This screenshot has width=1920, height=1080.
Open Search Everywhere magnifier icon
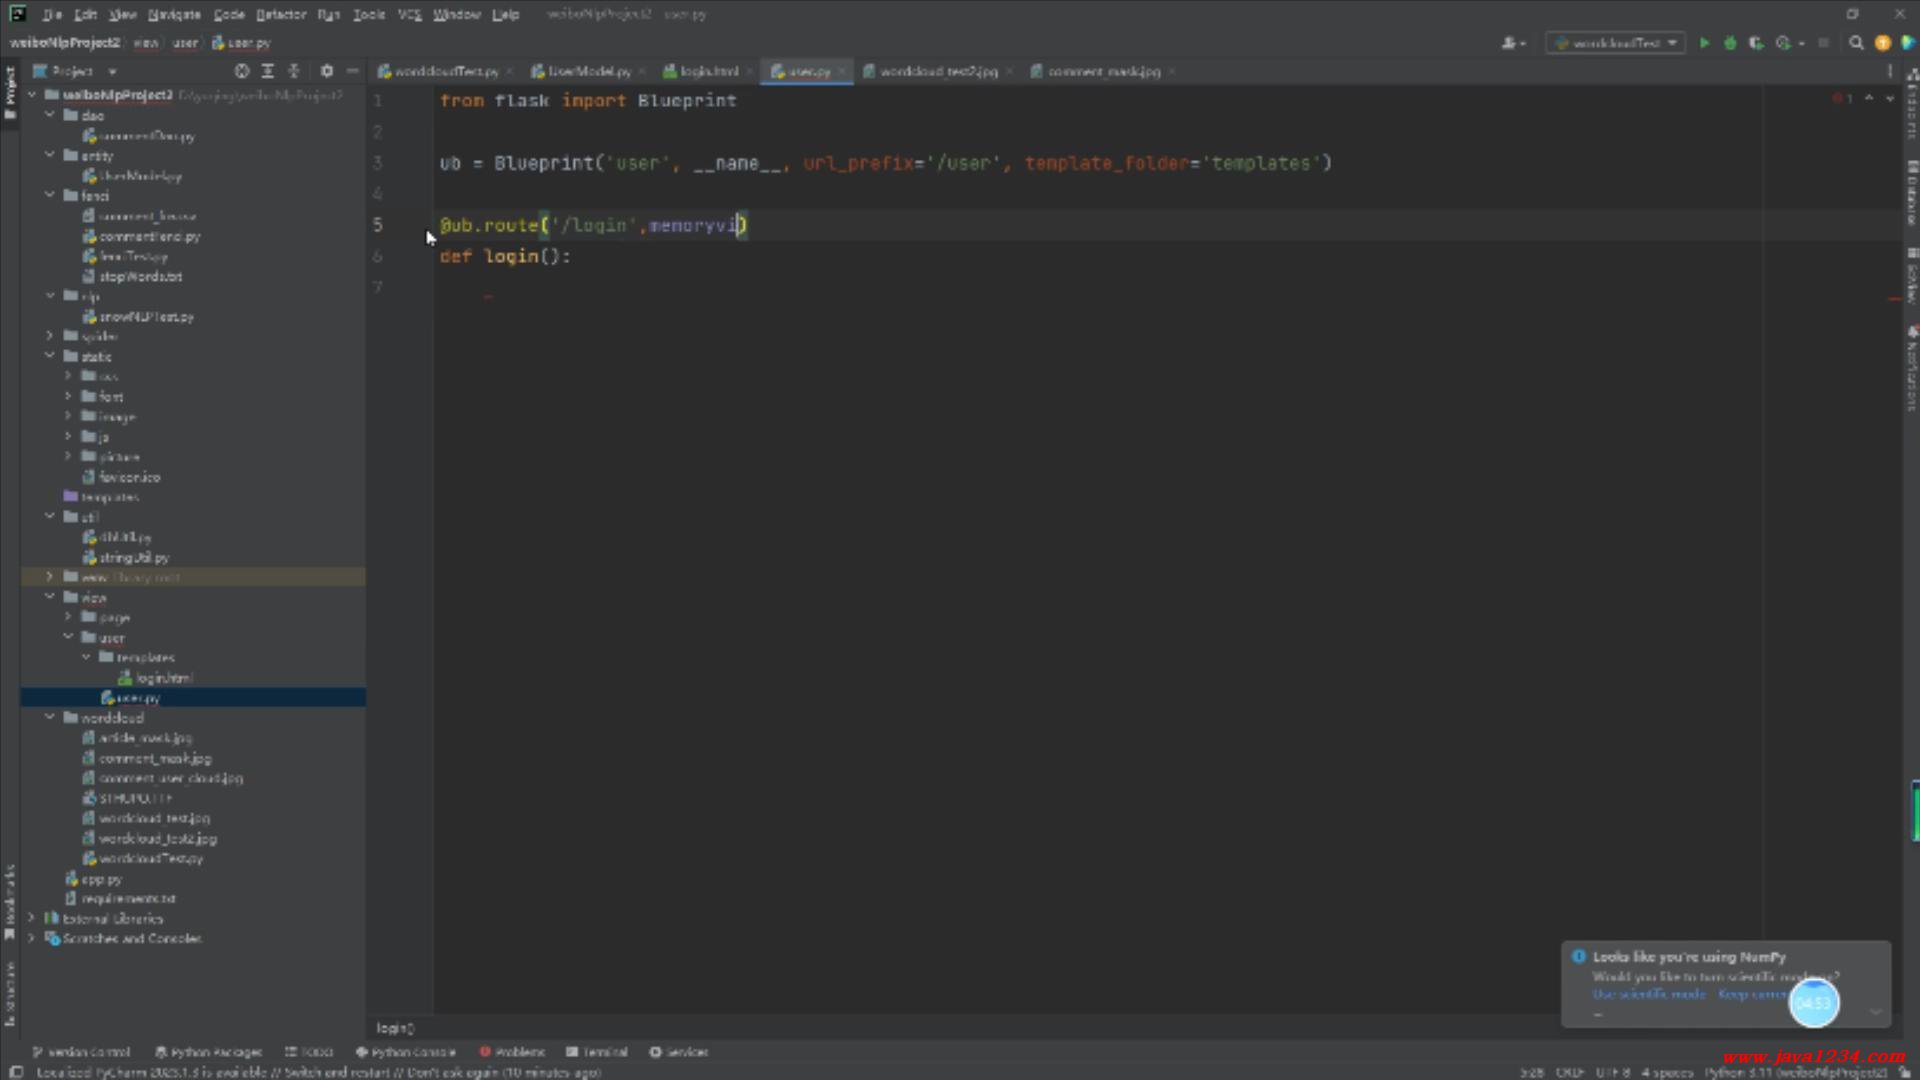(1856, 43)
